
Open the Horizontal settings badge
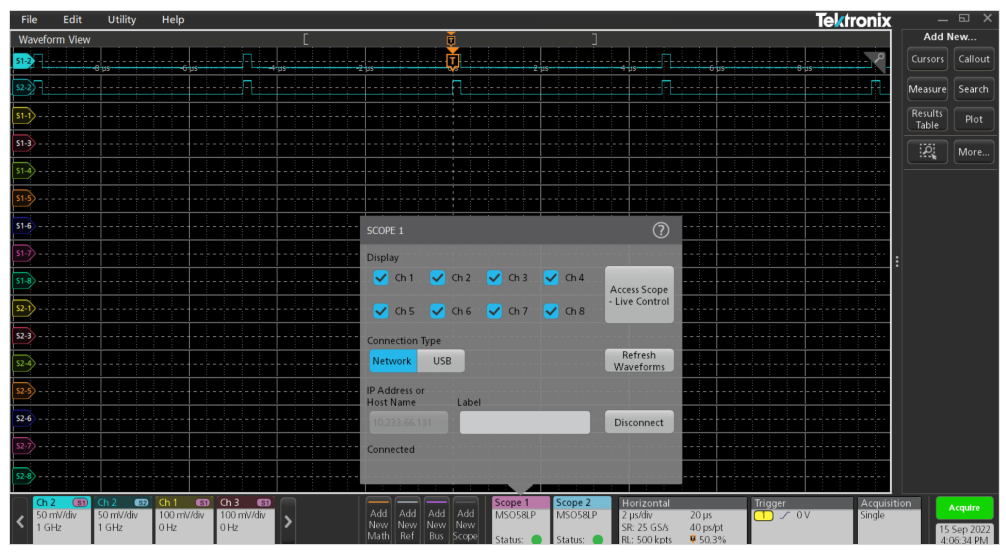point(683,521)
